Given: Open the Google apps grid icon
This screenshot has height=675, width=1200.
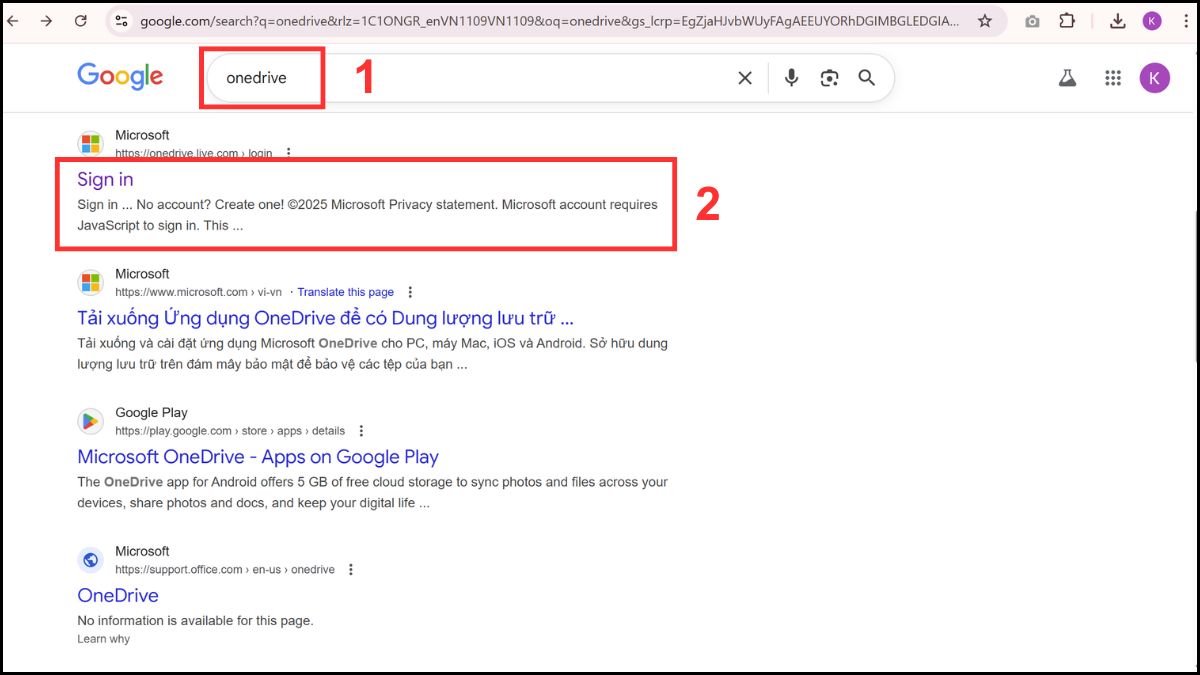Looking at the screenshot, I should tap(1113, 78).
